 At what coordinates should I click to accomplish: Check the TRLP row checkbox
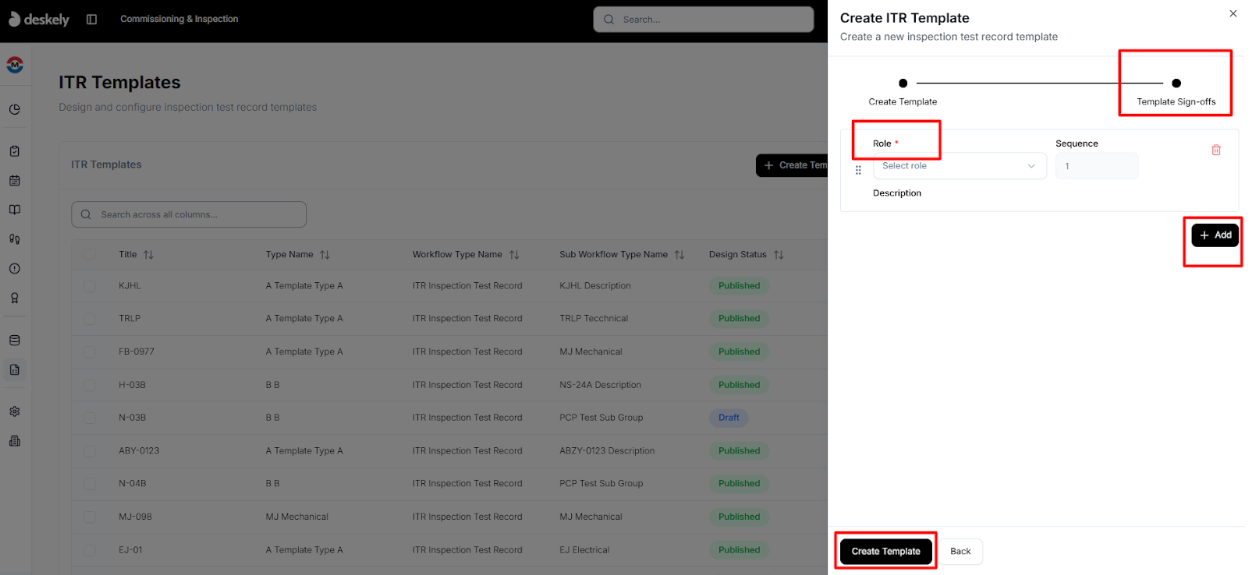89,319
